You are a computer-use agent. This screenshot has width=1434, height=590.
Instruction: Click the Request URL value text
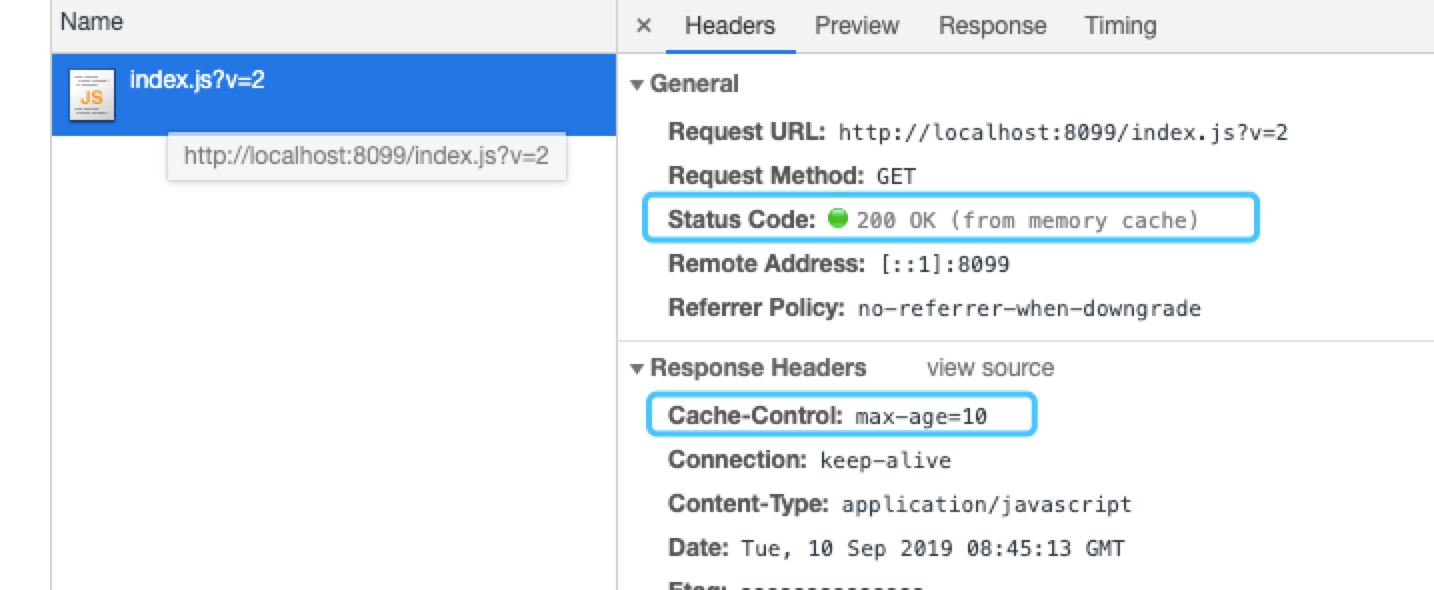tap(1063, 132)
